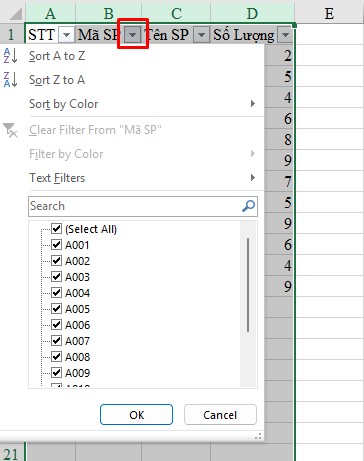
Task: Confirm the filter with OK
Action: (136, 415)
